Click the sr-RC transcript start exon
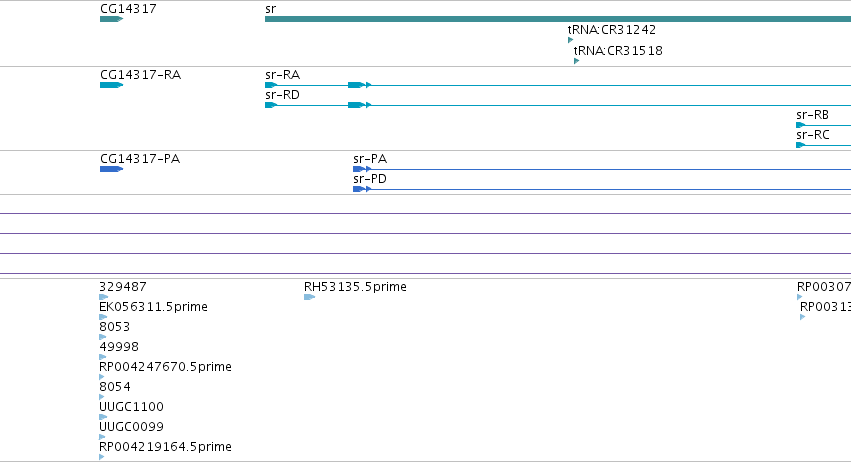The height and width of the screenshot is (462, 851). click(801, 145)
